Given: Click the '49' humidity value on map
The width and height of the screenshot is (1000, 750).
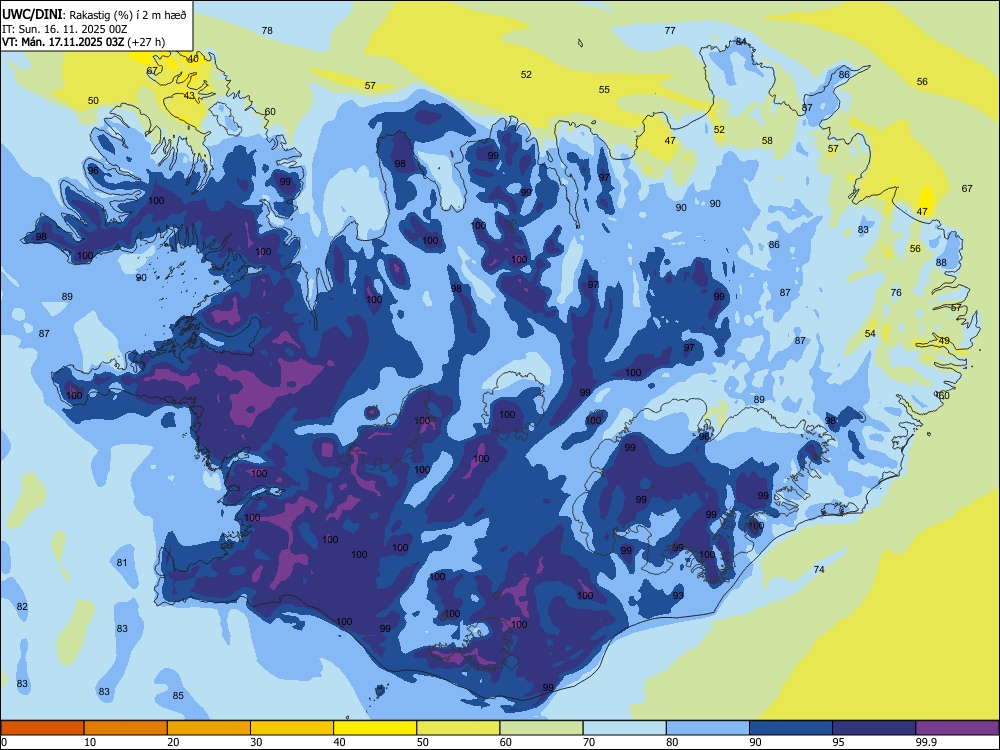Looking at the screenshot, I should pyautogui.click(x=945, y=341).
